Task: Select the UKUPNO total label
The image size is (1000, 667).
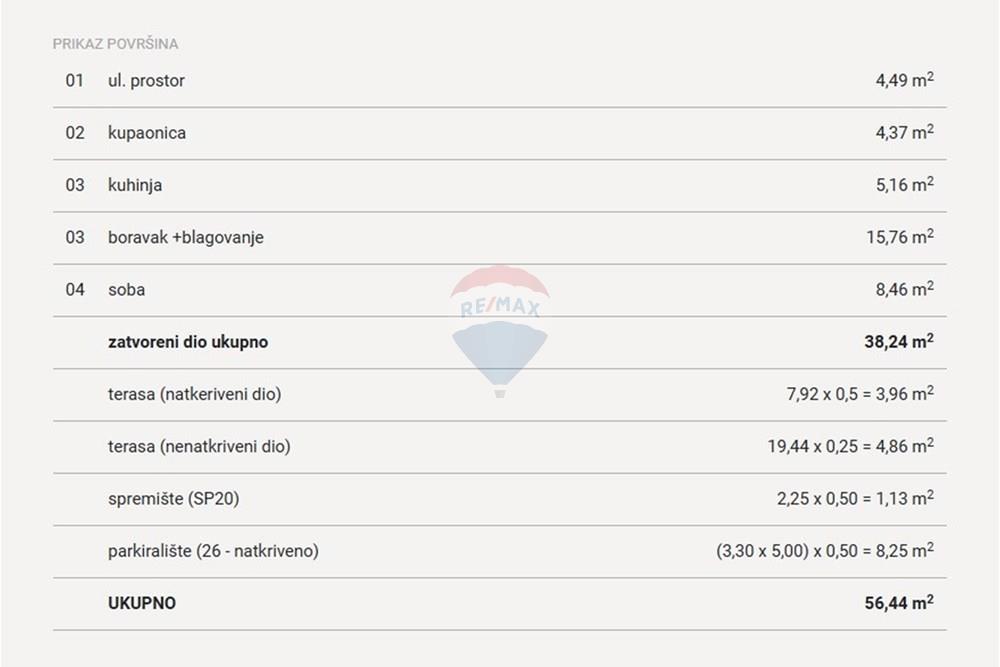Action: tap(142, 603)
